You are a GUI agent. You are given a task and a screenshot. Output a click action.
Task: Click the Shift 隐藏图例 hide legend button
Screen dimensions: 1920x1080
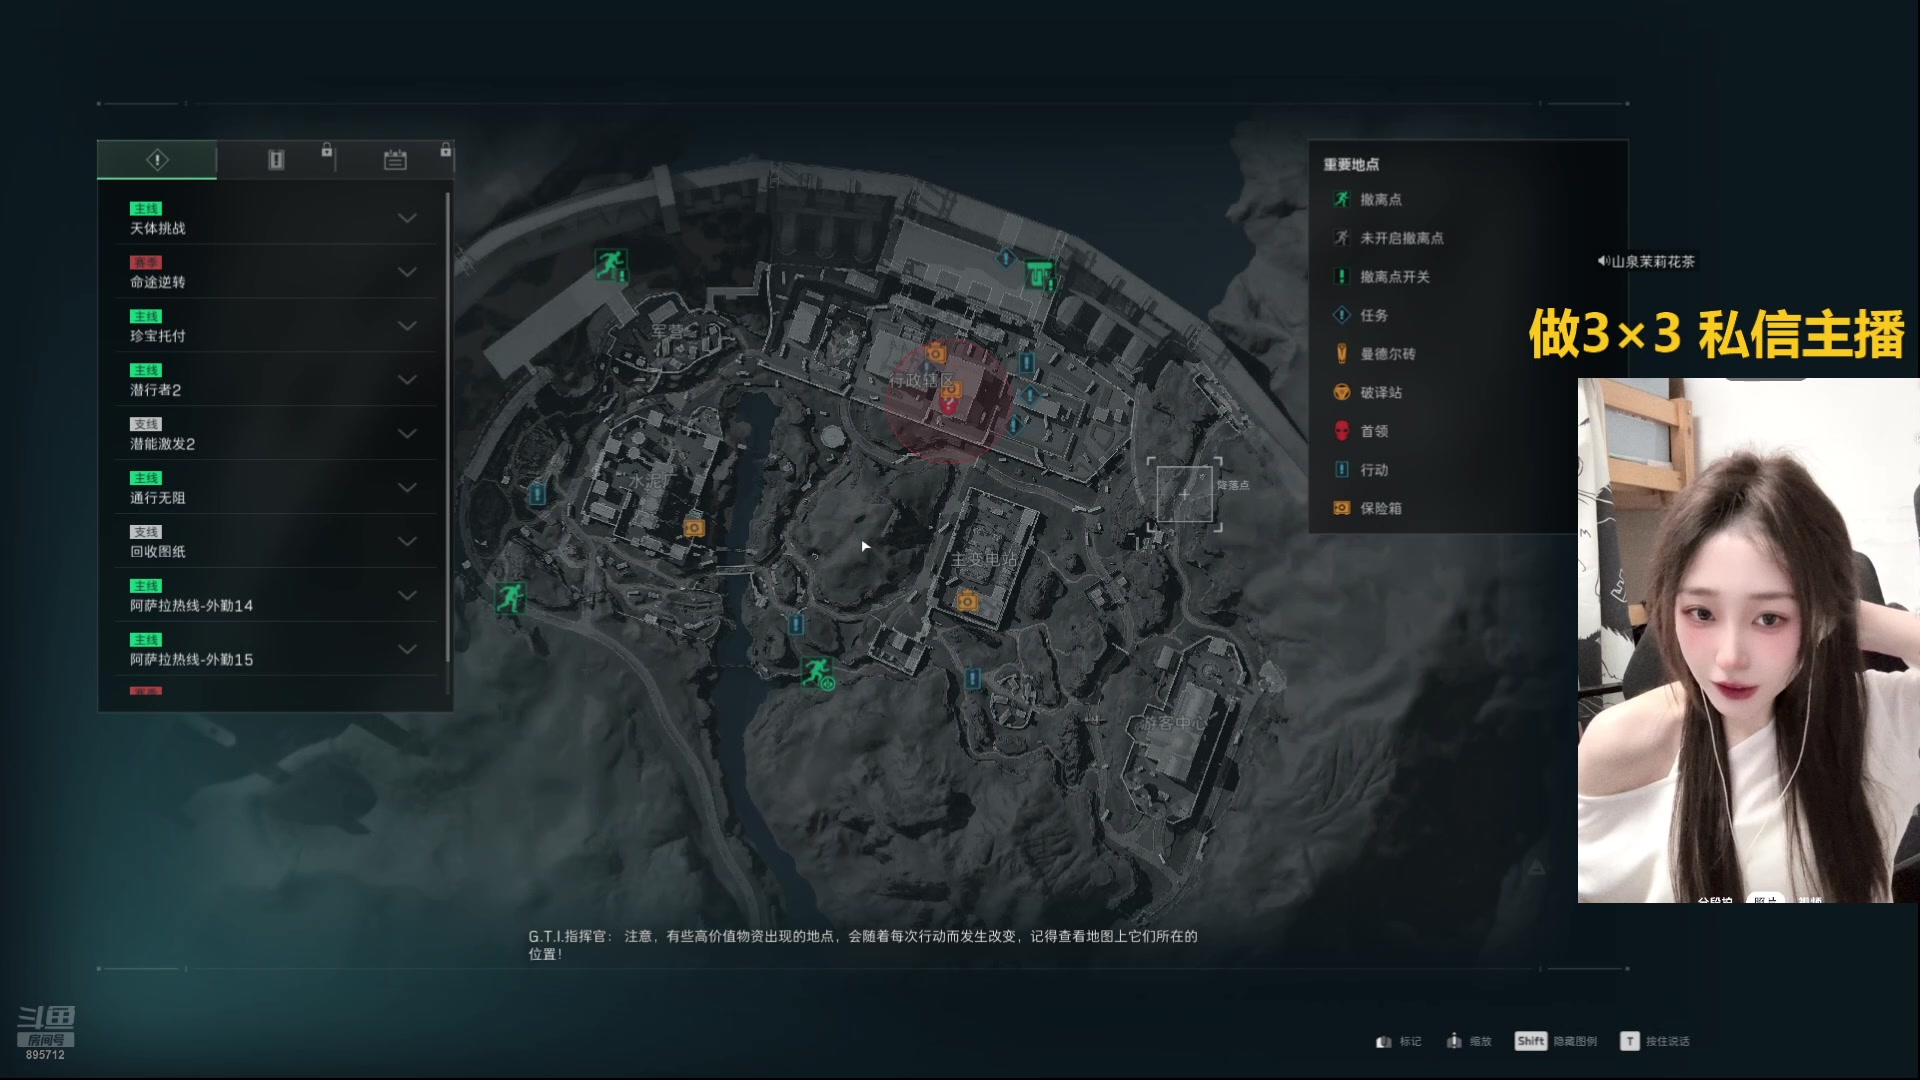1556,1041
